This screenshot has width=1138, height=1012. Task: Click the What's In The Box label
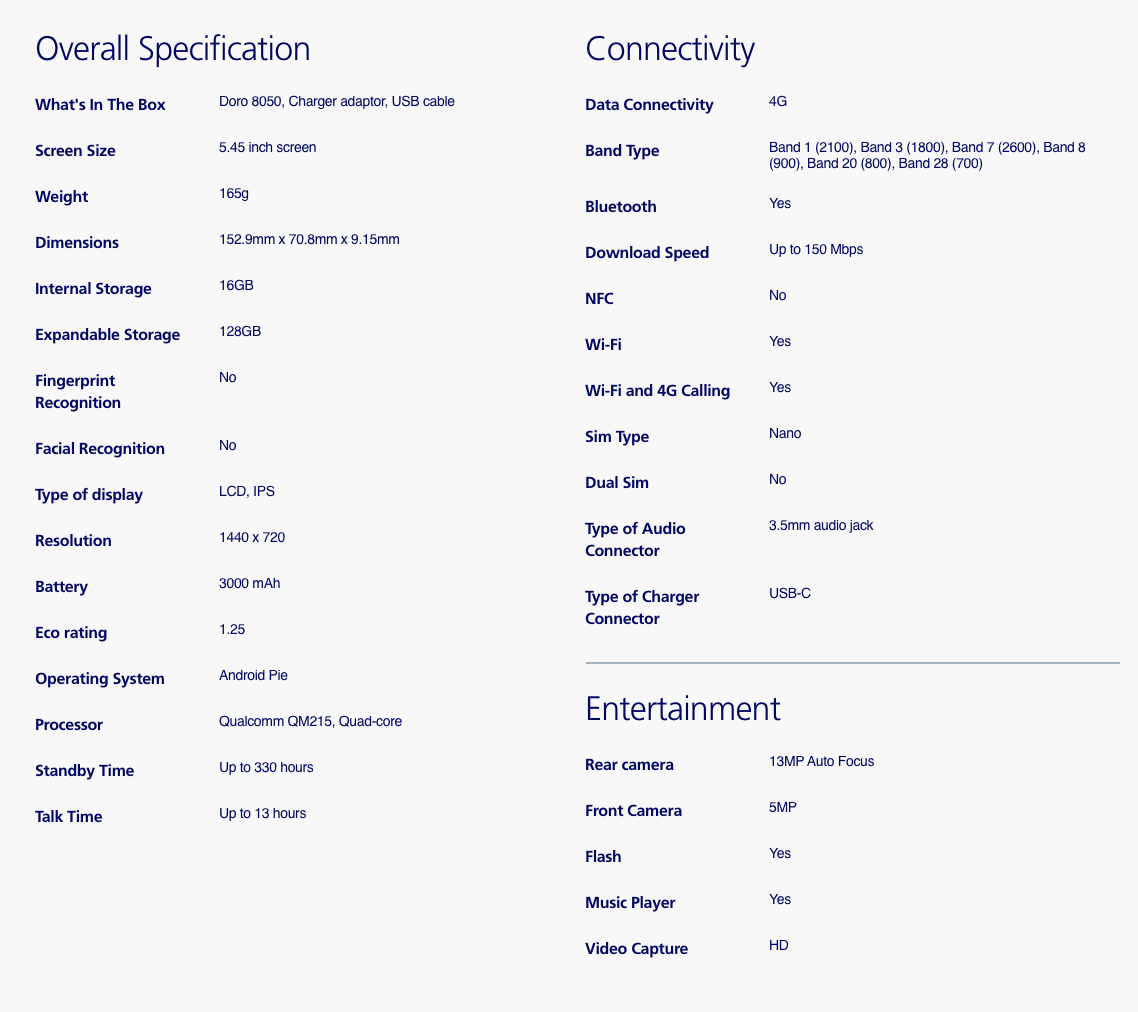coord(100,105)
